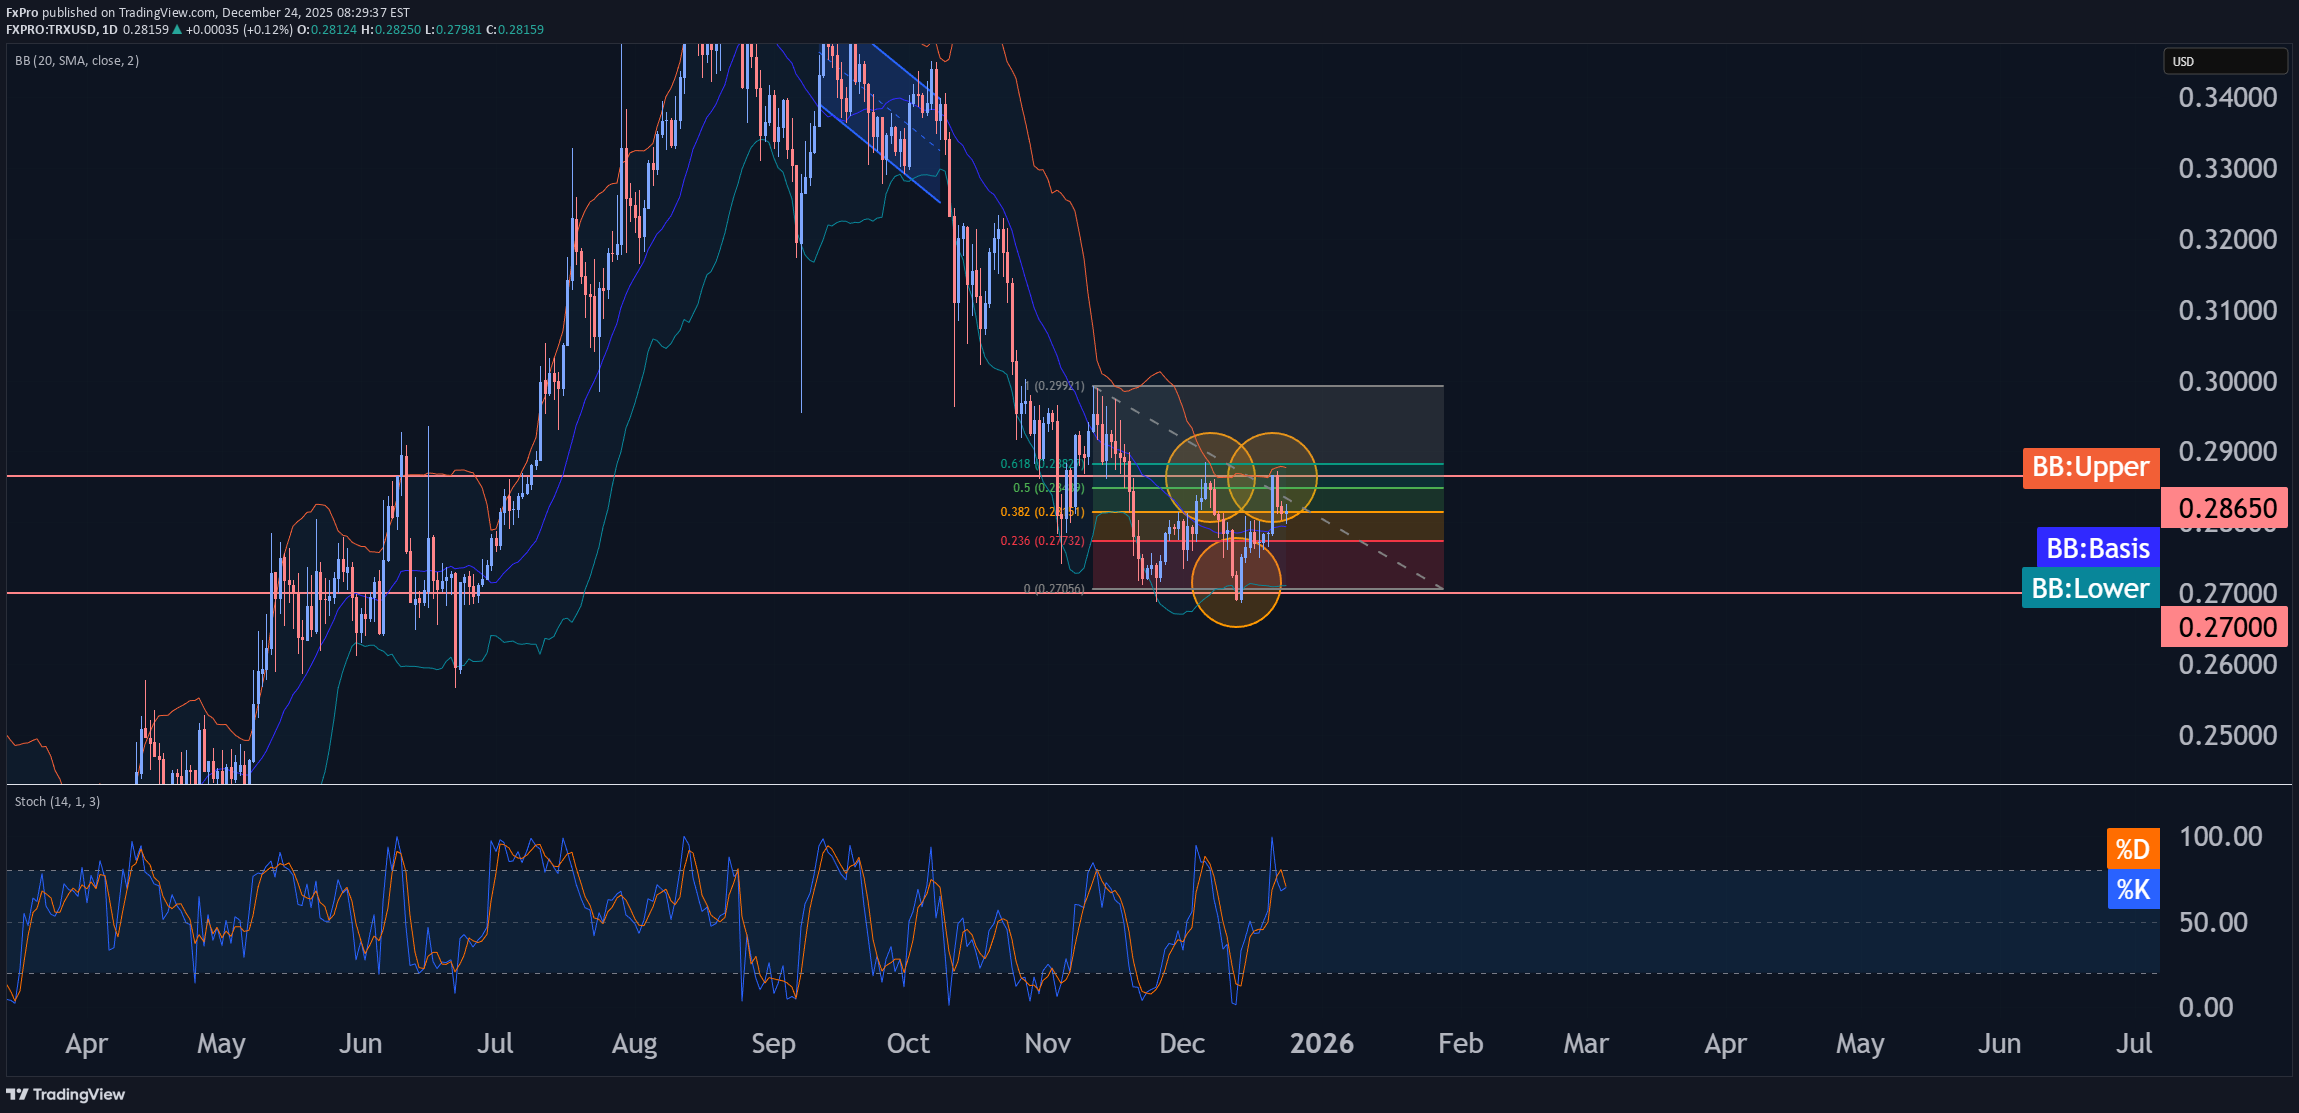Screen dimensions: 2299x1113
Task: Click the 0.236 Fibonacci level label
Action: pos(1015,541)
